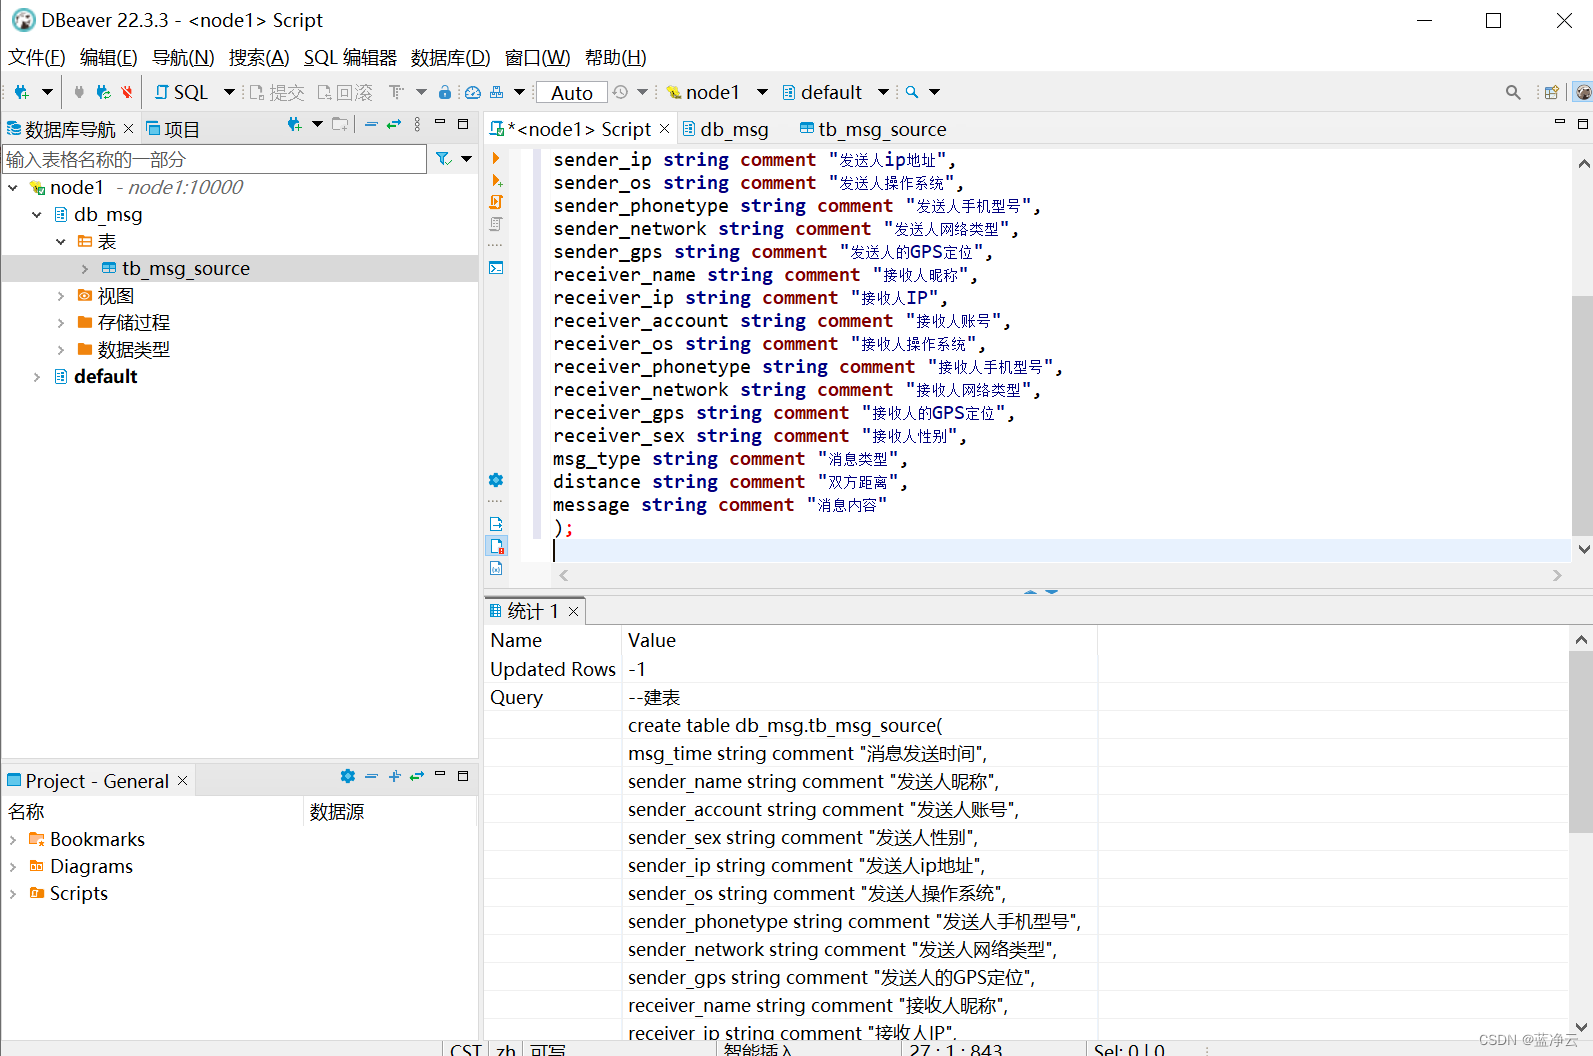Close the <node1> Script tab
Screen dimensions: 1593x1056
(665, 129)
